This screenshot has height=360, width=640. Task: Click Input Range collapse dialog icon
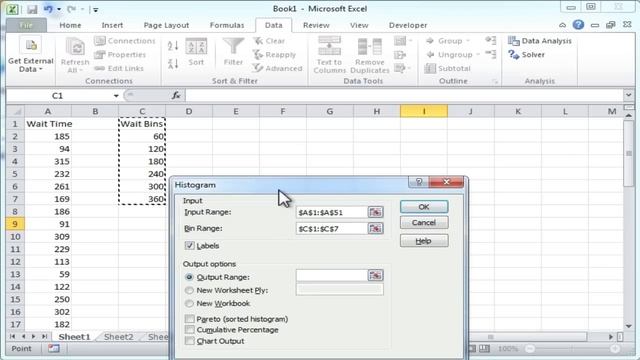[375, 212]
